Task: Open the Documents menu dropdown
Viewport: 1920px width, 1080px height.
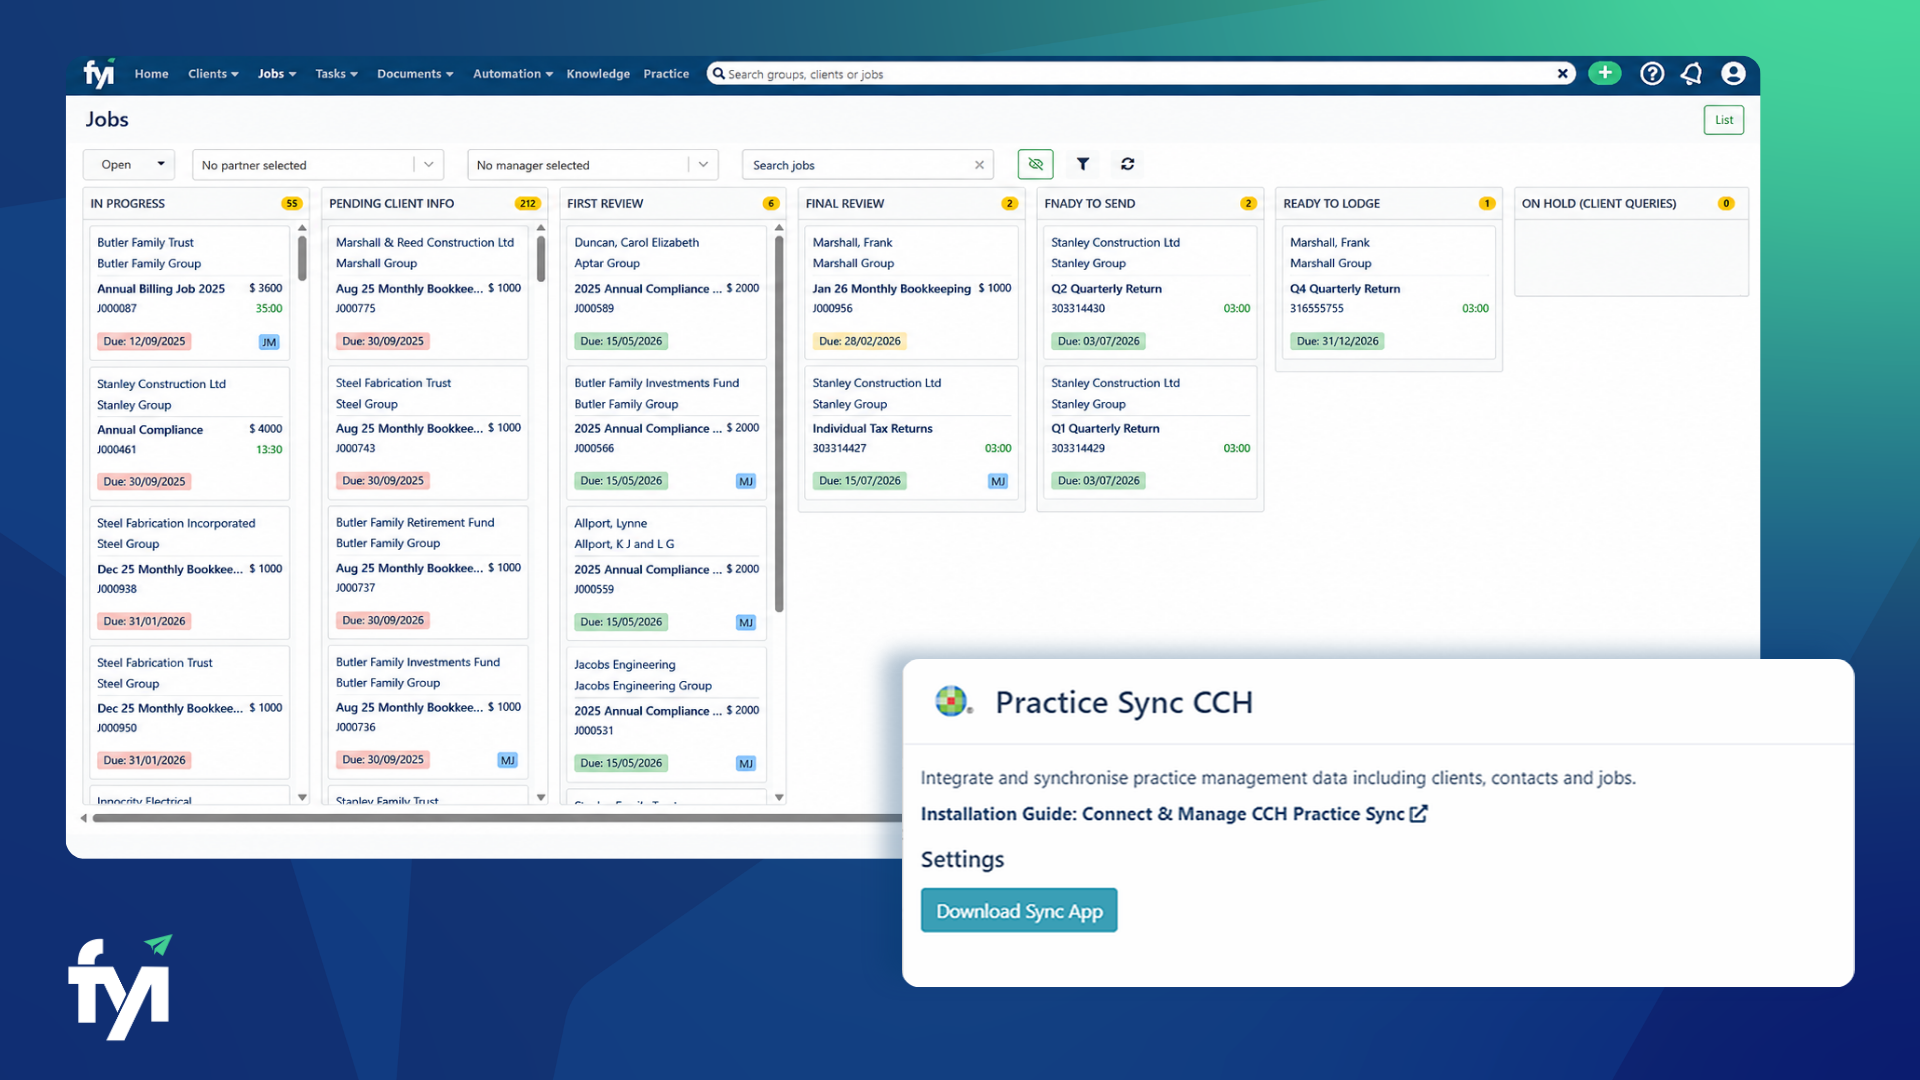Action: click(415, 74)
